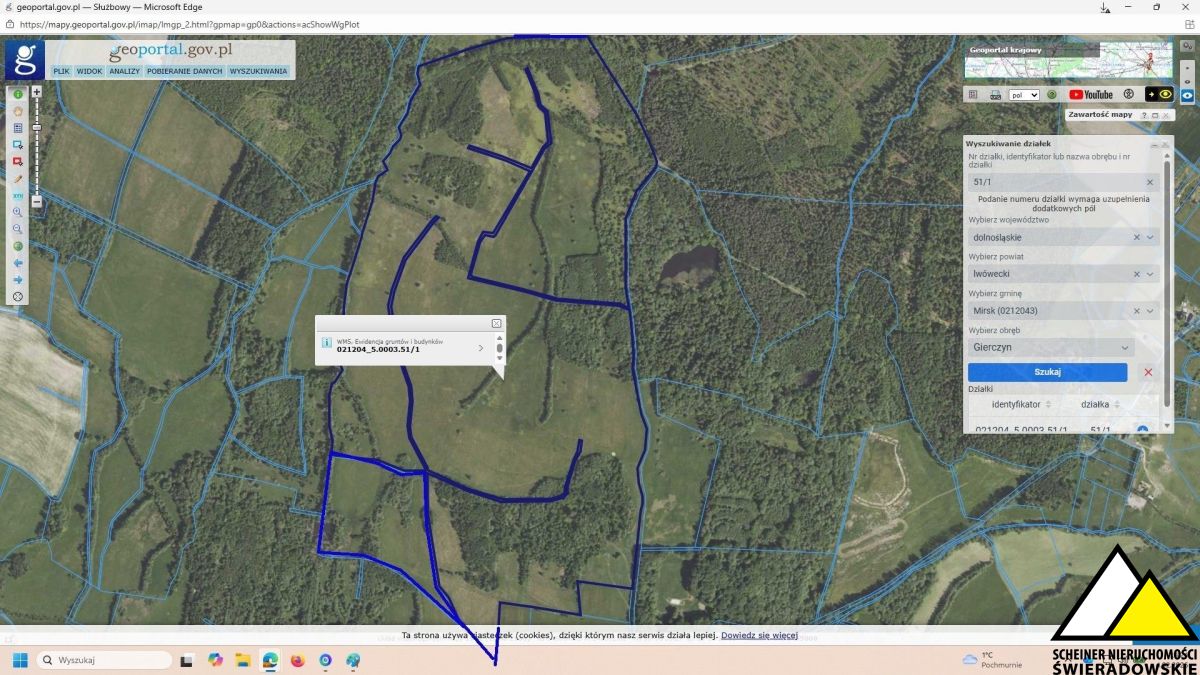Activate the hand pan tool
This screenshot has height=675, width=1200.
[x=18, y=111]
